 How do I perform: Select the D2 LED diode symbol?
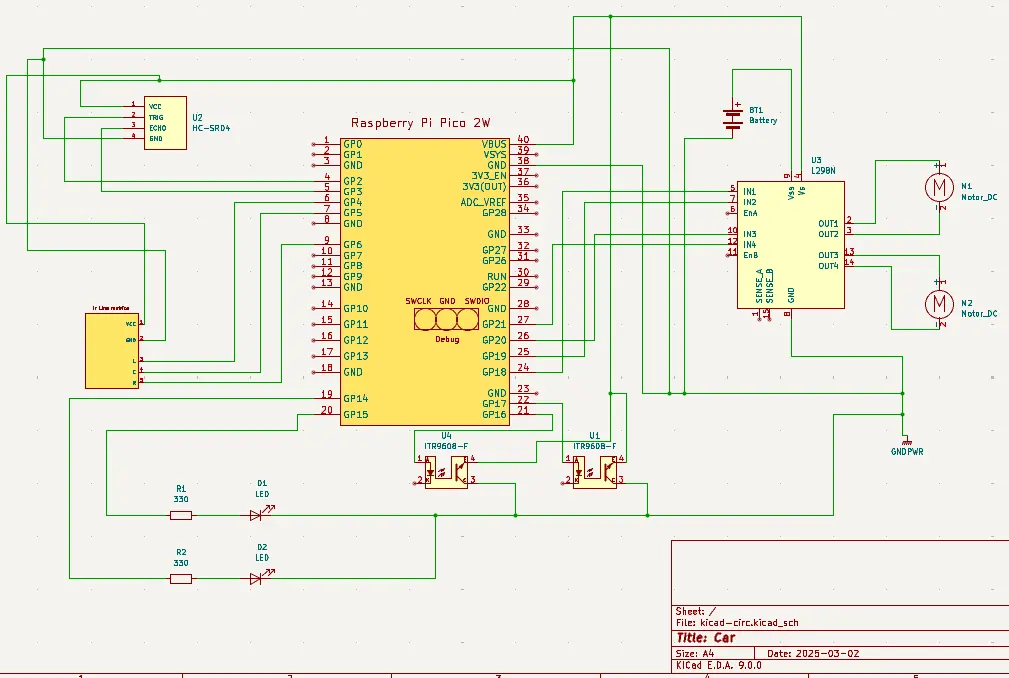click(x=261, y=577)
